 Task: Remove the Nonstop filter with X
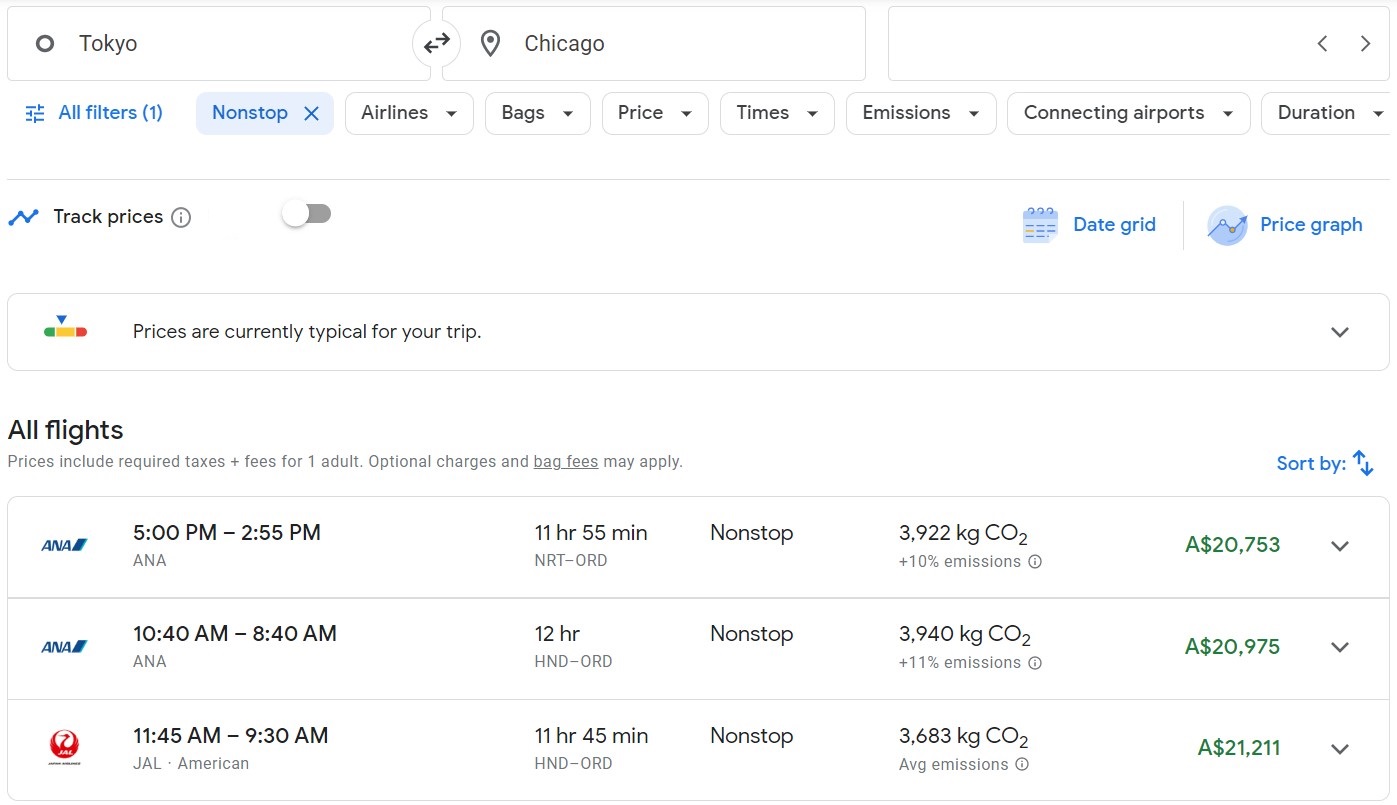(x=311, y=113)
